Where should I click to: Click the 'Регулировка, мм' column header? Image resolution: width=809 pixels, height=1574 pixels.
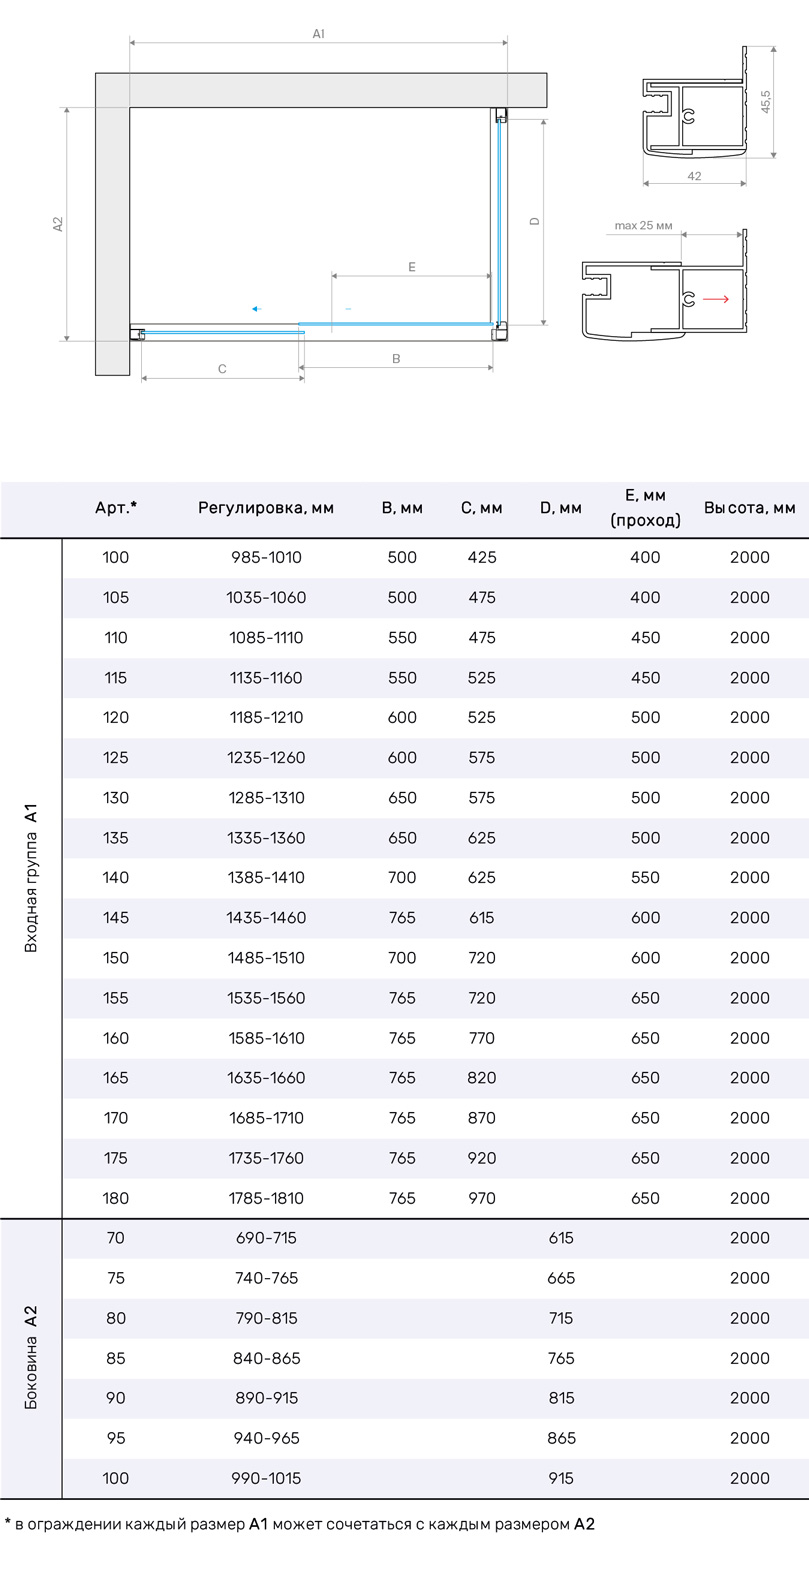(x=266, y=508)
